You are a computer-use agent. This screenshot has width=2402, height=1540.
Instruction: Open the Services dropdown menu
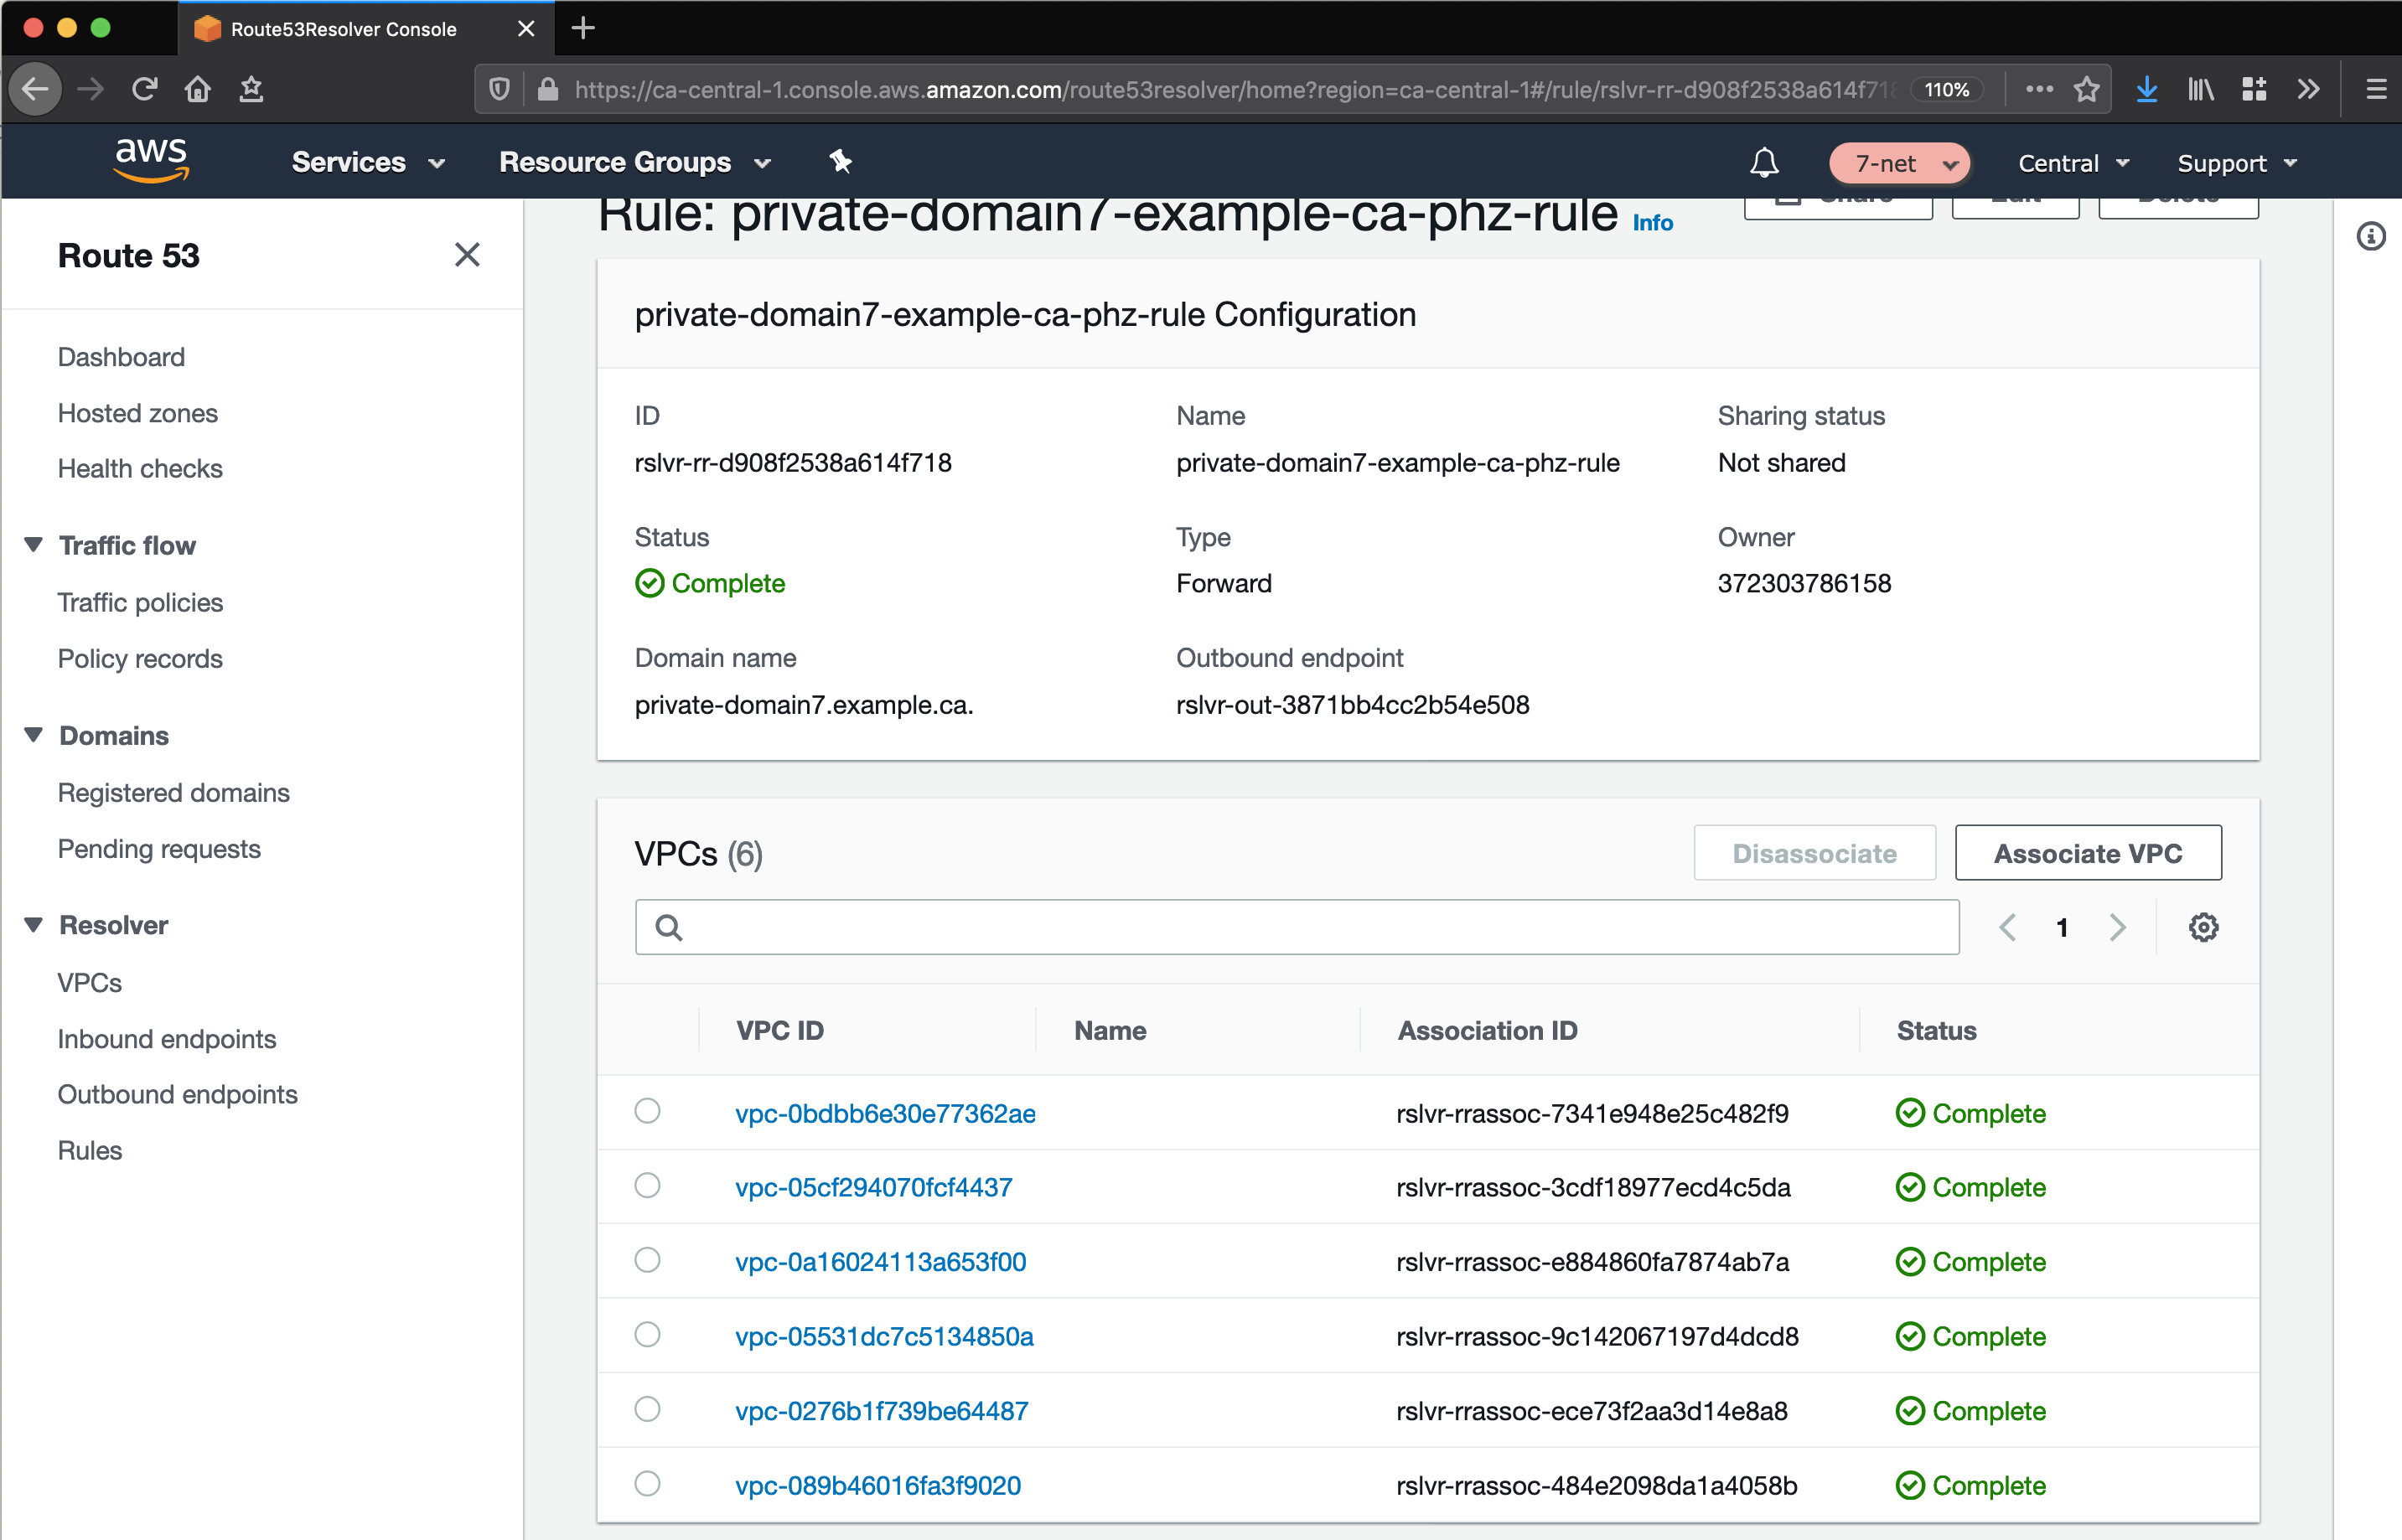[367, 162]
